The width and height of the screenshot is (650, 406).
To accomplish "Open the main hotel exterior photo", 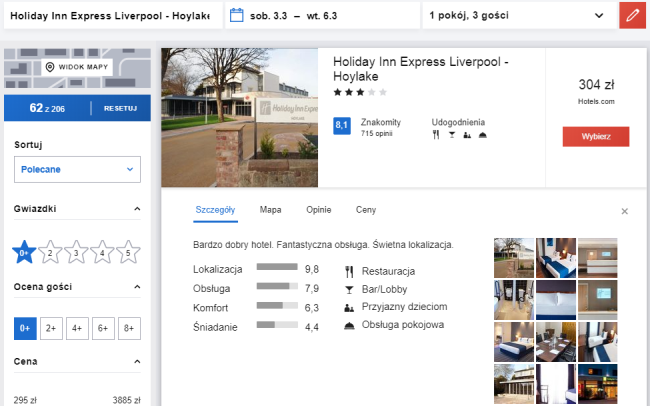I will point(239,118).
